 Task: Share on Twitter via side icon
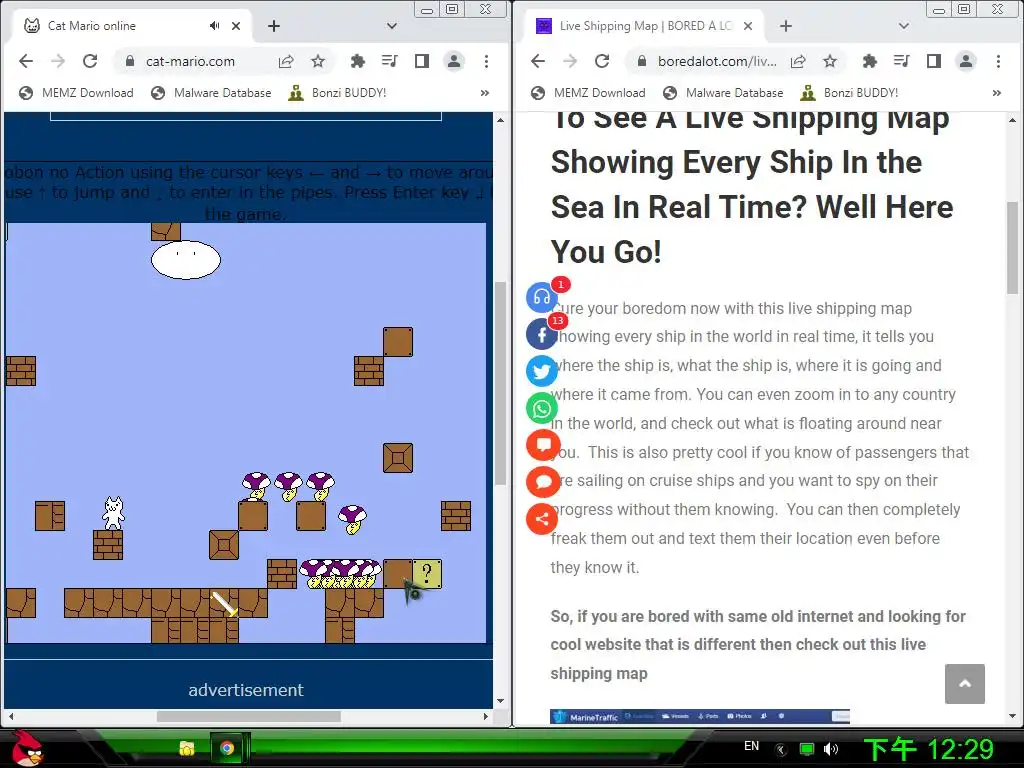click(542, 371)
